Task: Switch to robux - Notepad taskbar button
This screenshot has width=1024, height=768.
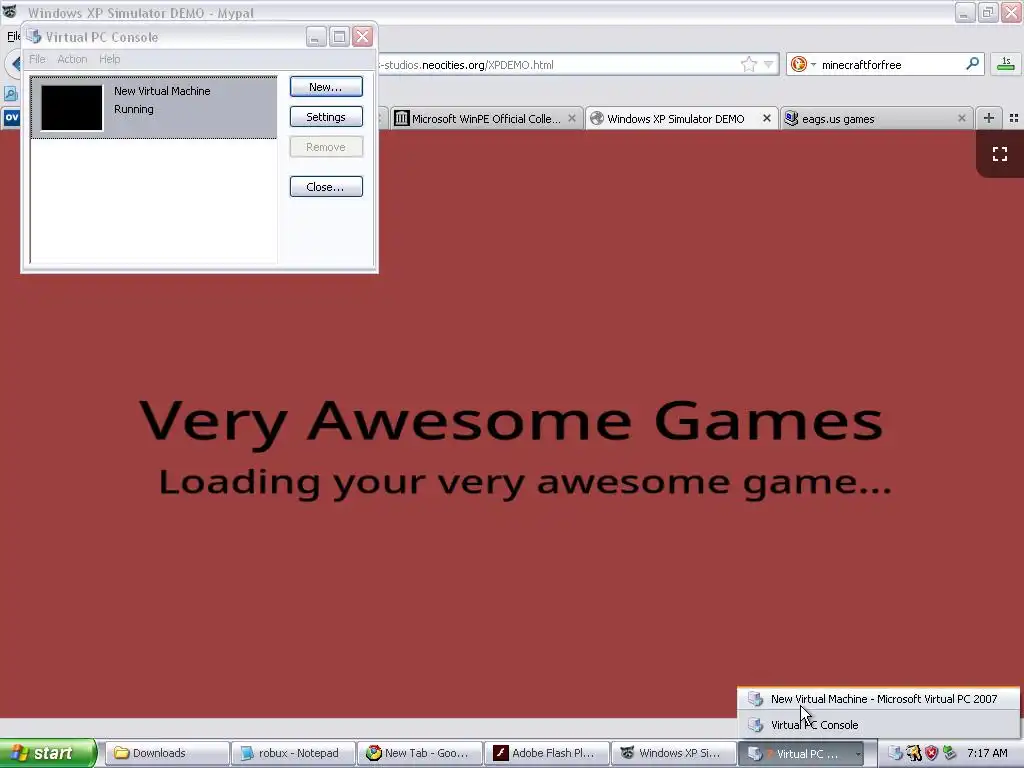Action: [x=294, y=753]
